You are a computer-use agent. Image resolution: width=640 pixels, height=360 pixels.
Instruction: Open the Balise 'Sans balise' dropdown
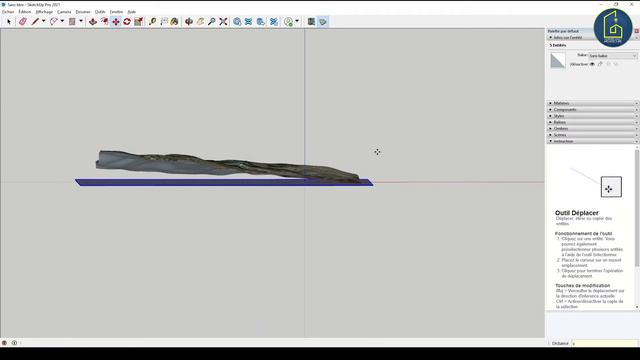(x=613, y=56)
